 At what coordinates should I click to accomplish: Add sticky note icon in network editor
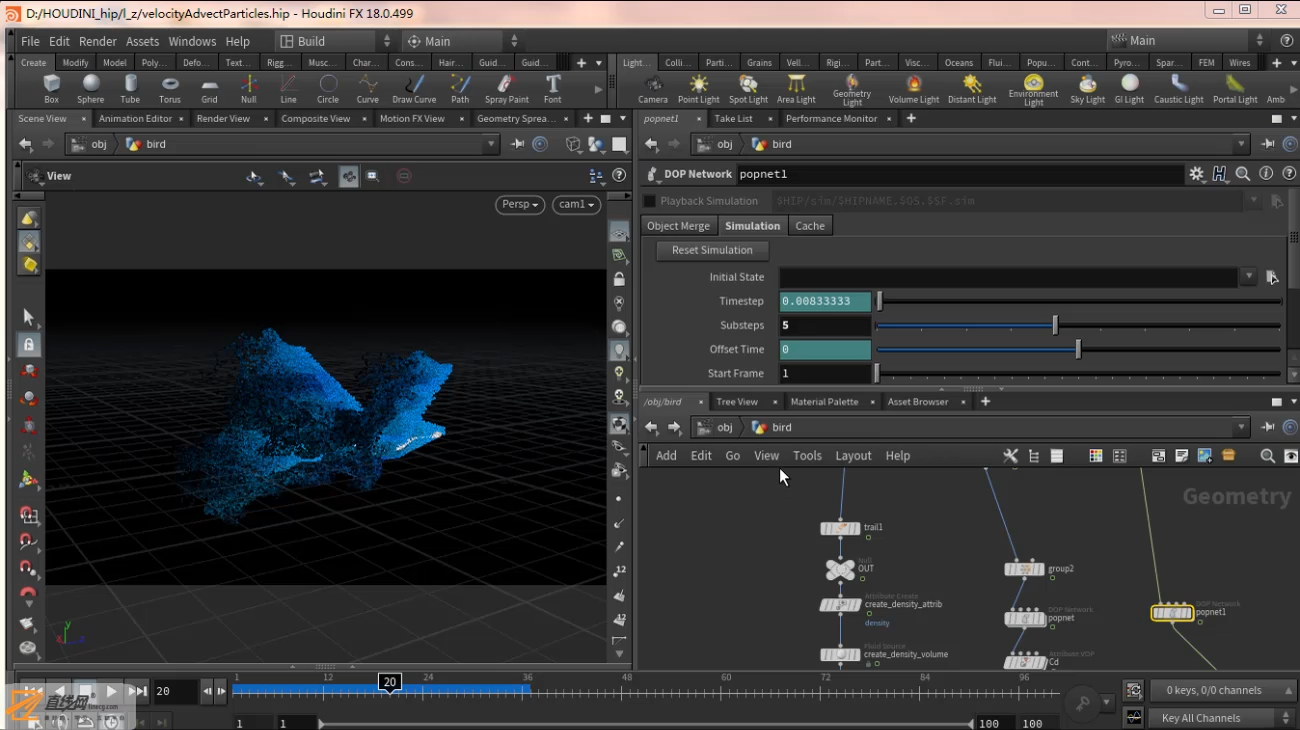tap(1181, 456)
